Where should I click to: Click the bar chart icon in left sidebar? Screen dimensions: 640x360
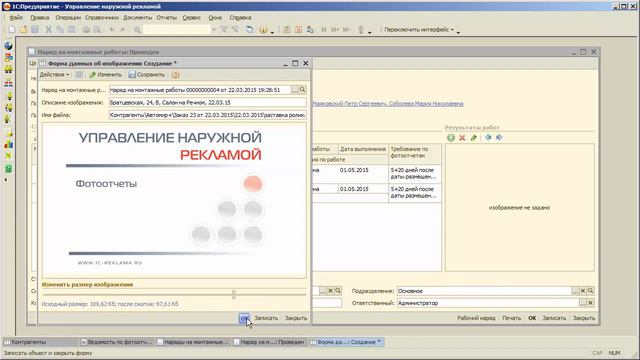pos(8,144)
